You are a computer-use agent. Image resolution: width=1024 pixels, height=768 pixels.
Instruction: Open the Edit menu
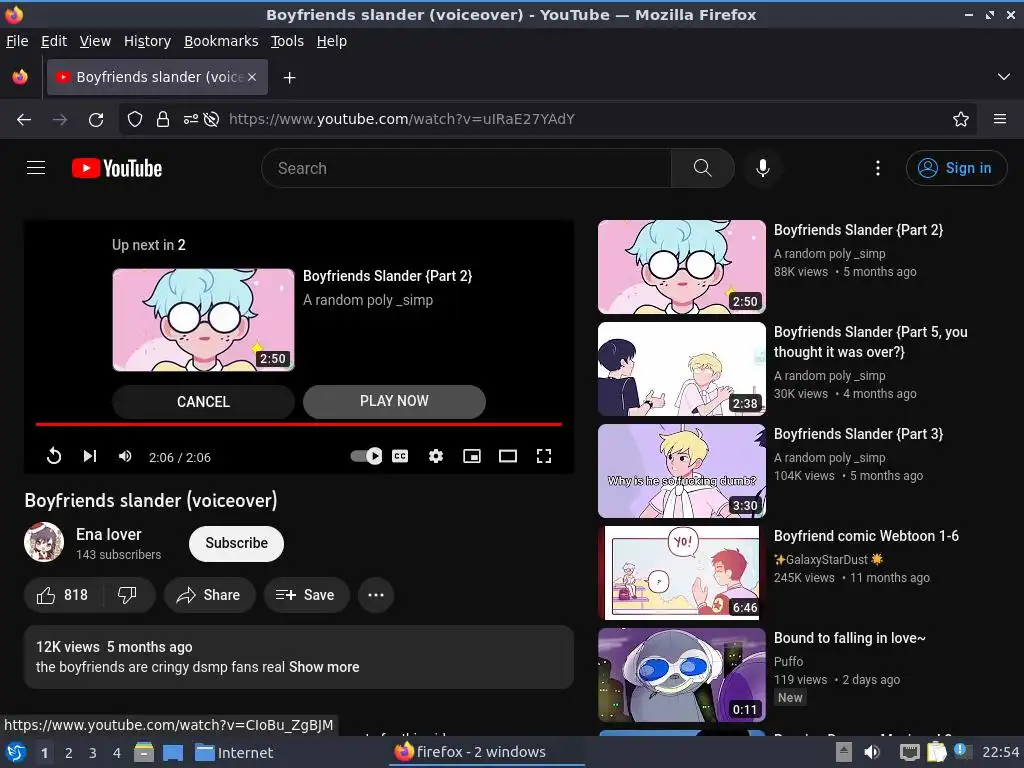coord(54,41)
